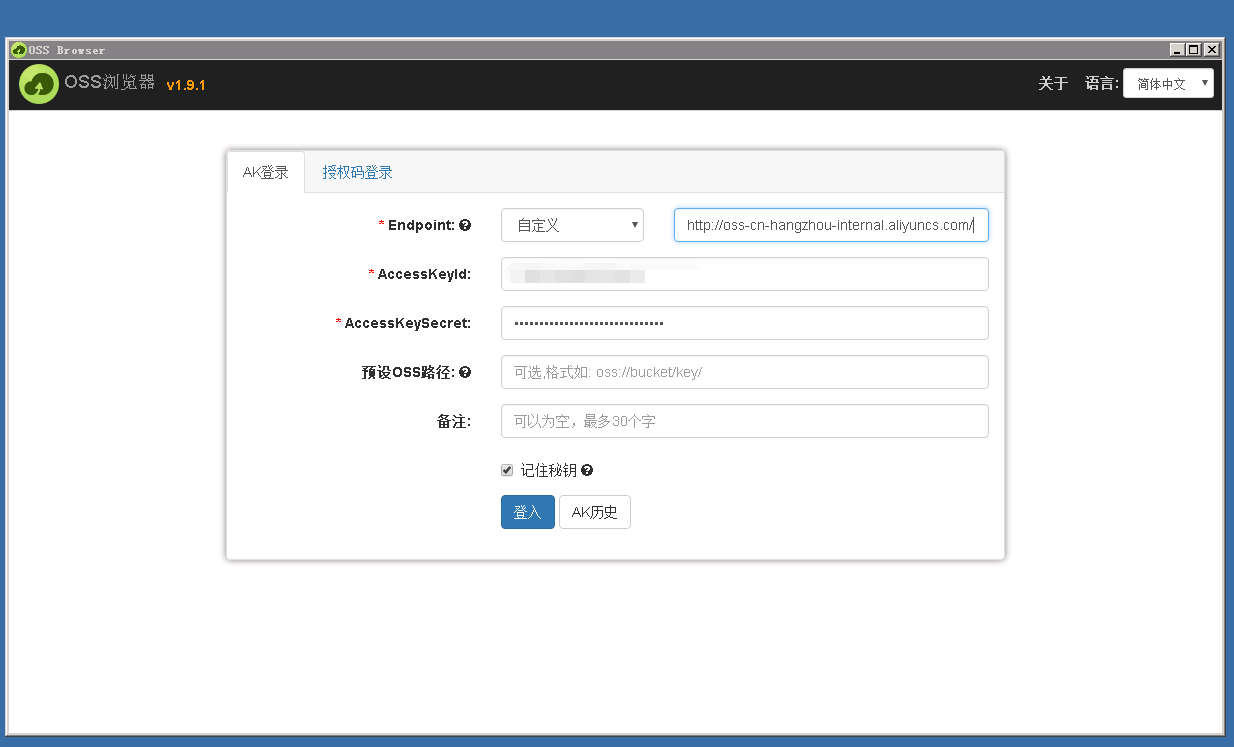
Task: Click the 登入 login button
Action: [x=527, y=512]
